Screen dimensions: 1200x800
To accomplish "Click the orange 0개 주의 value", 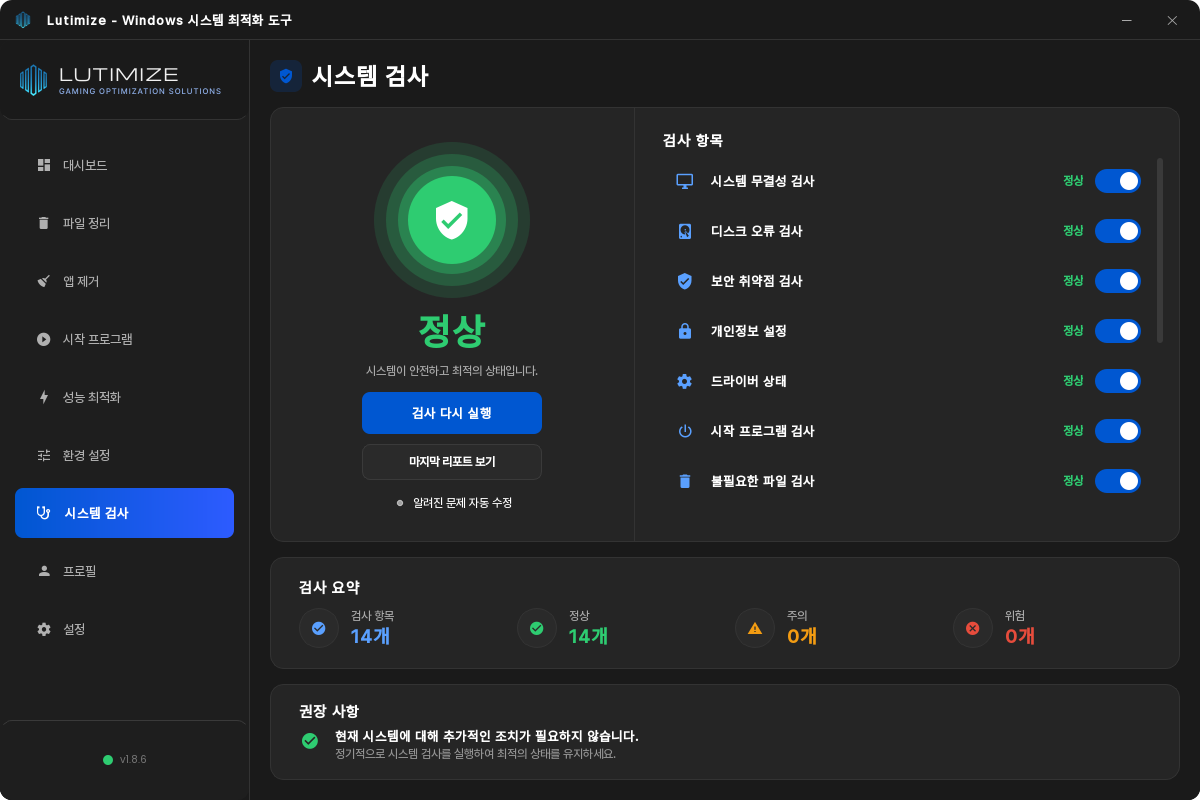I will click(802, 636).
